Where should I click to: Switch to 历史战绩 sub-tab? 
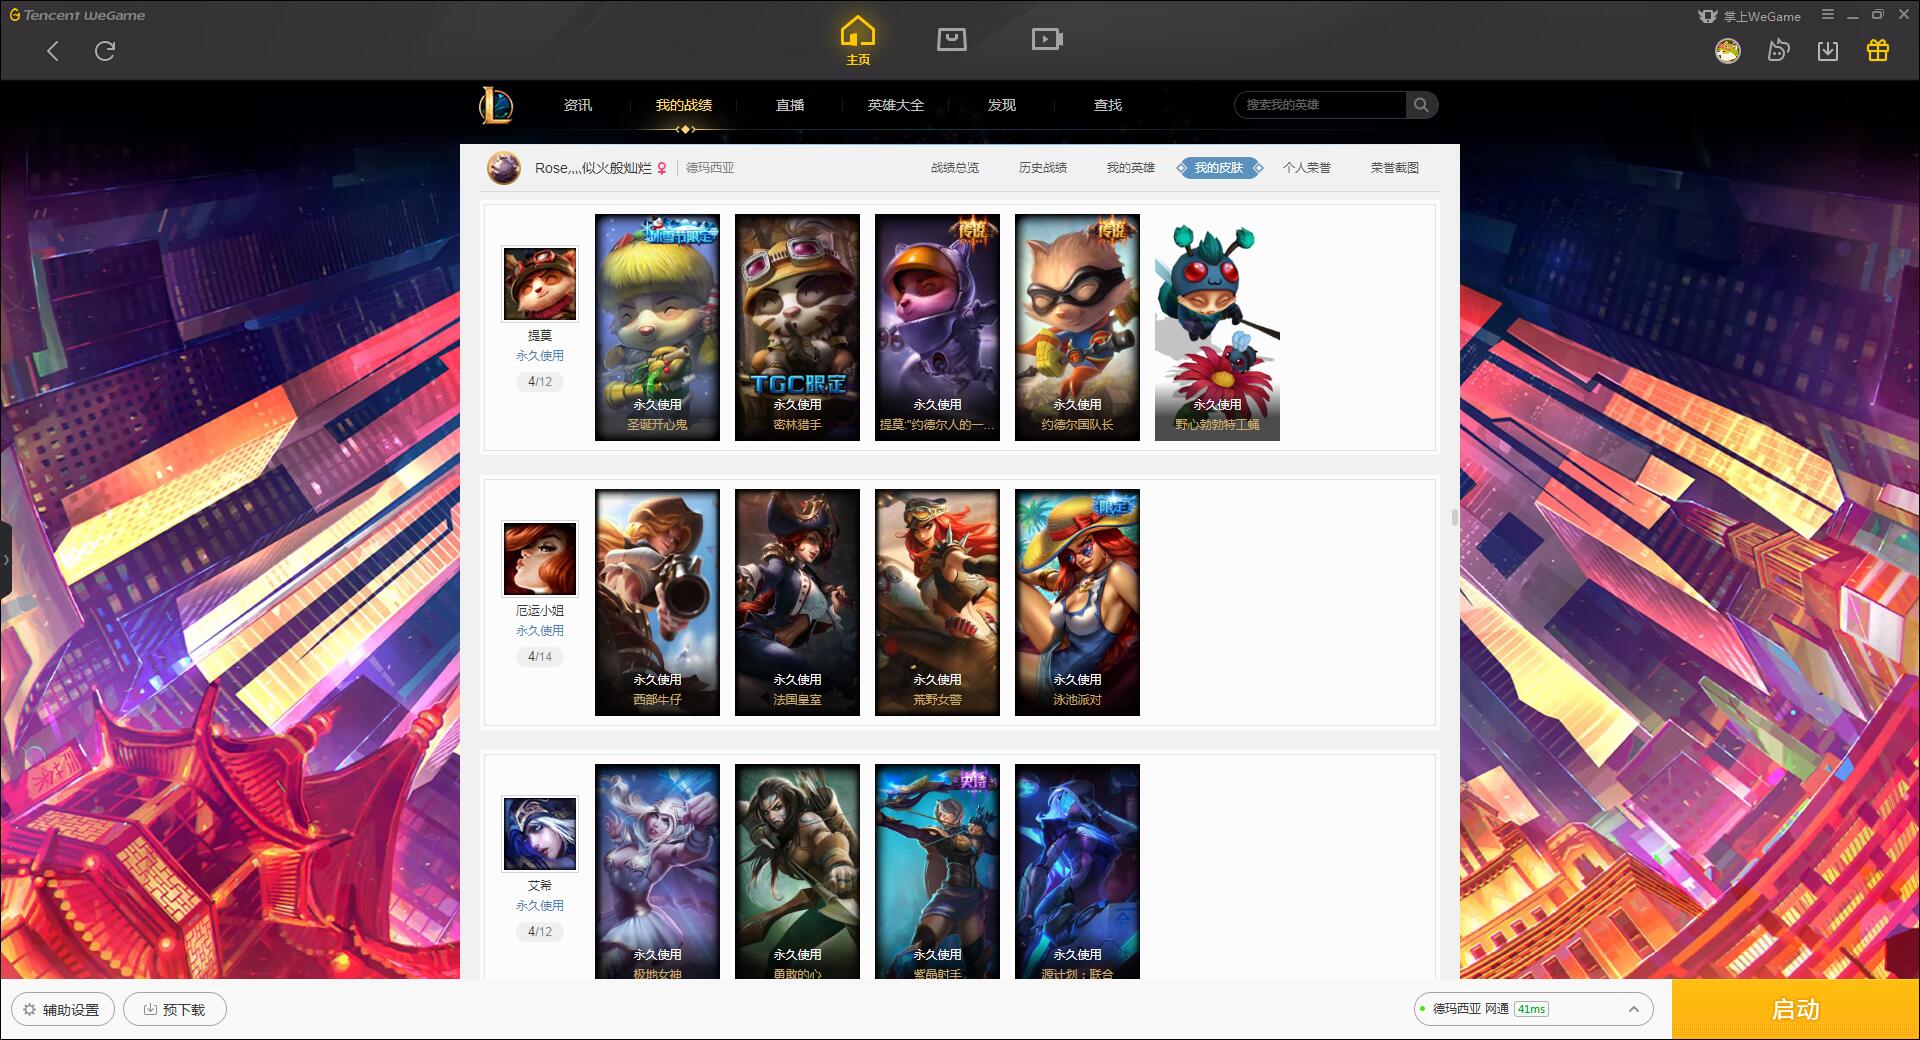(1043, 168)
